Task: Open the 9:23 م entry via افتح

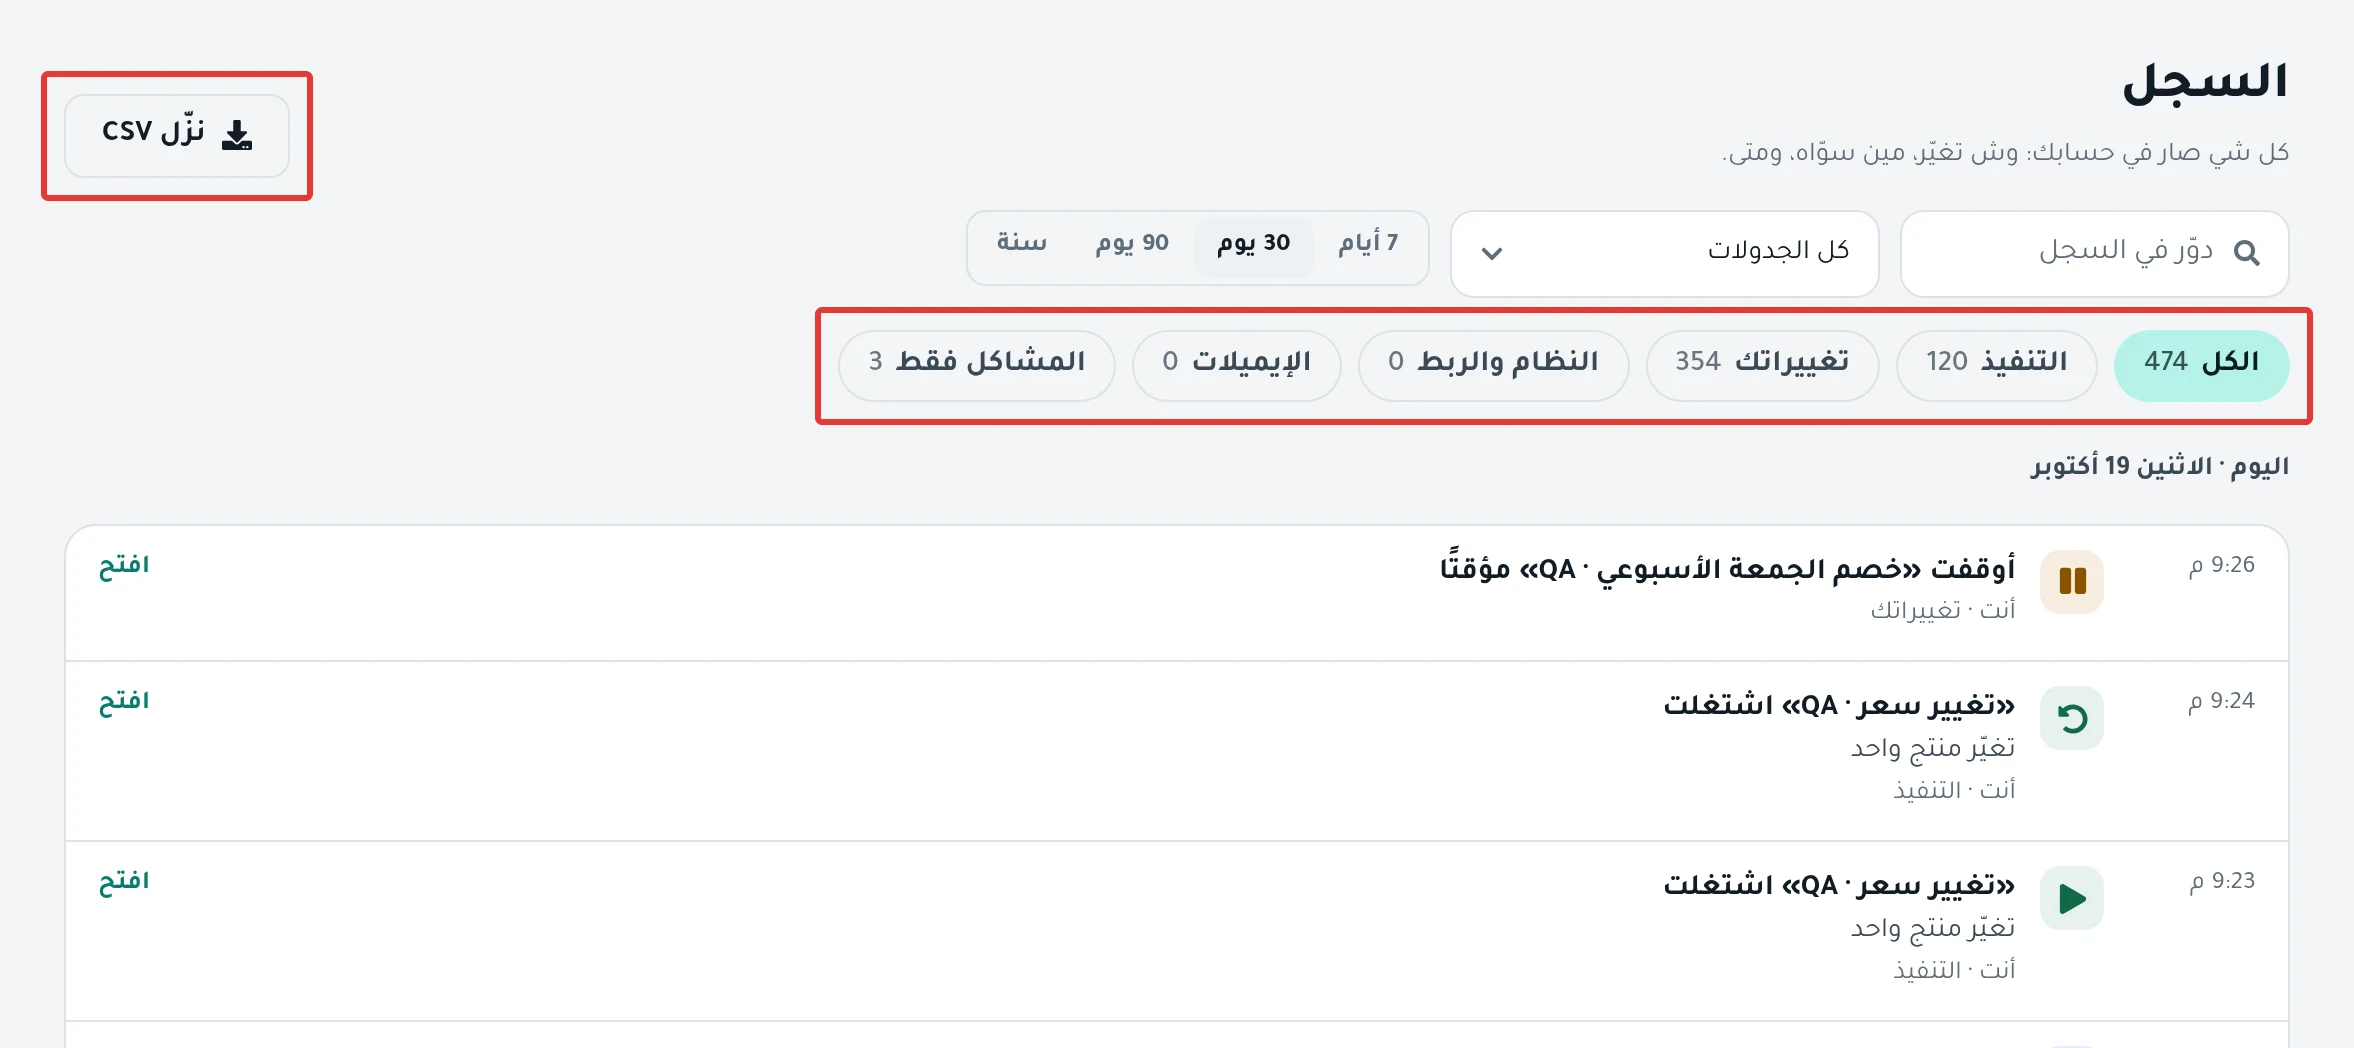Action: point(124,881)
